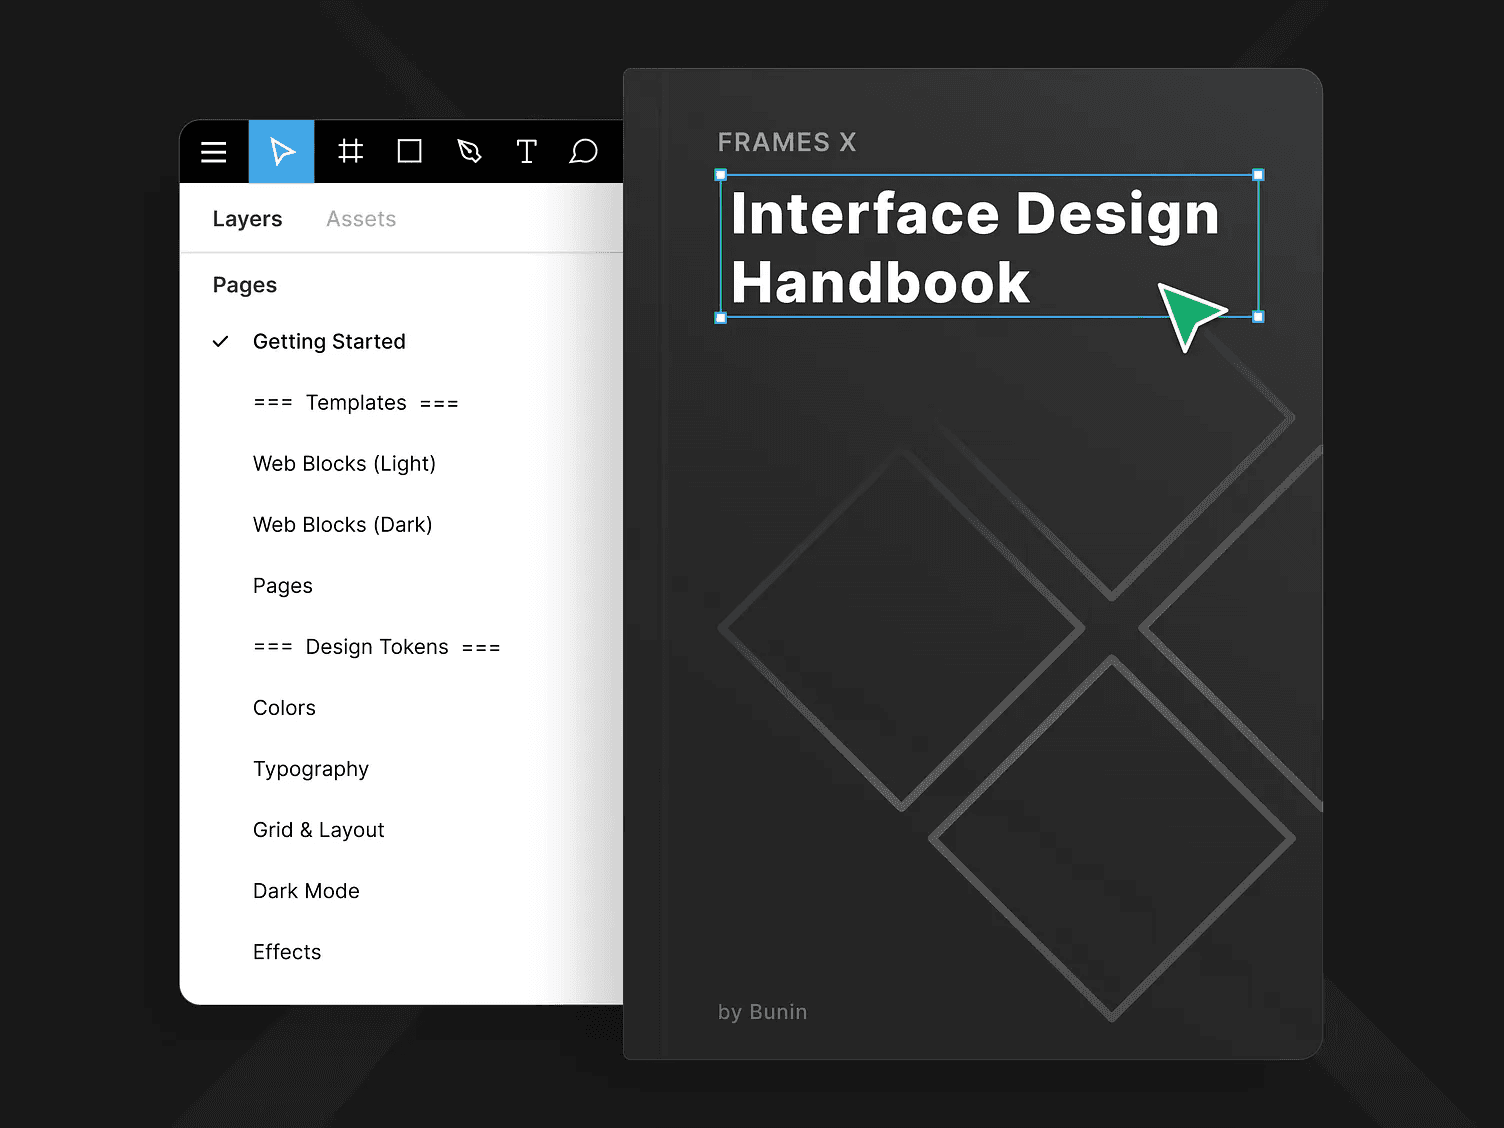Select the Move tool
1504x1128 pixels.
pyautogui.click(x=281, y=151)
